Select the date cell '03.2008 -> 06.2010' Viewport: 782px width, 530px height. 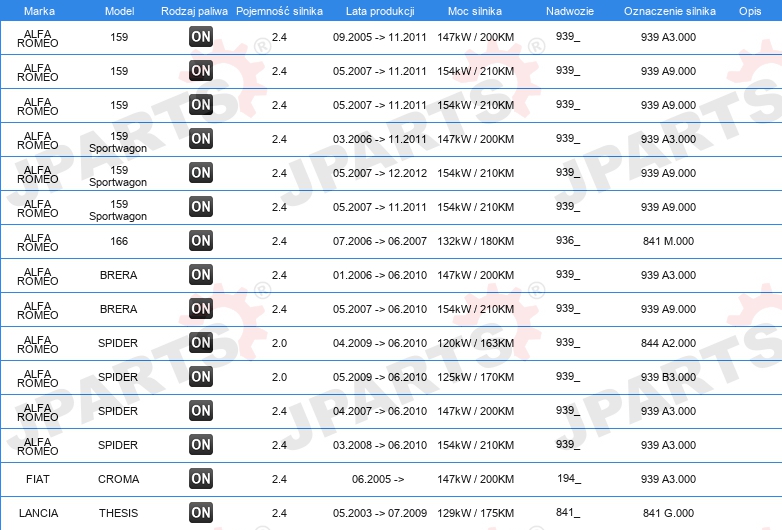380,445
